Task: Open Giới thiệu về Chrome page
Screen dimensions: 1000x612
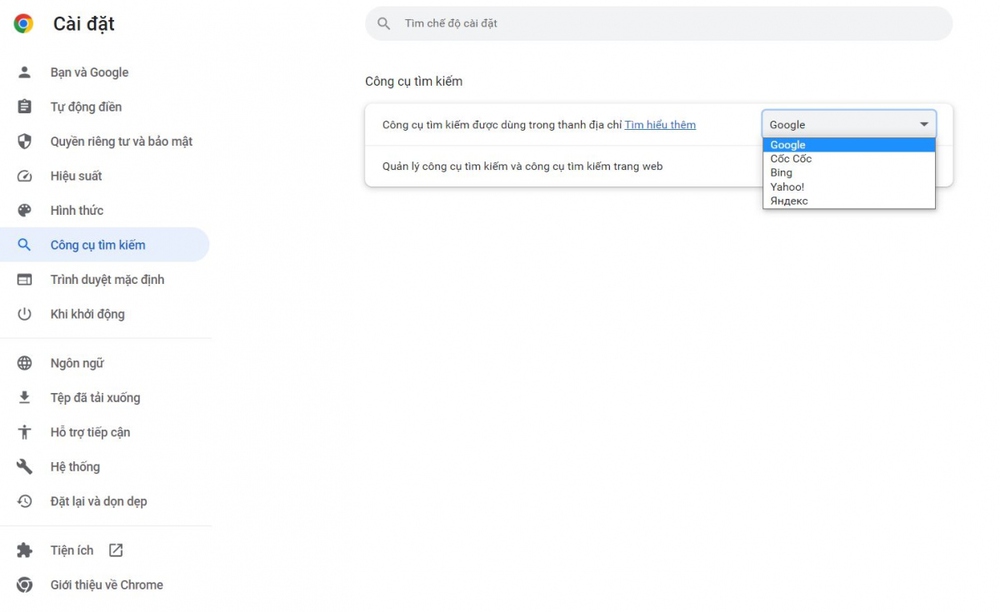Action: (x=105, y=585)
